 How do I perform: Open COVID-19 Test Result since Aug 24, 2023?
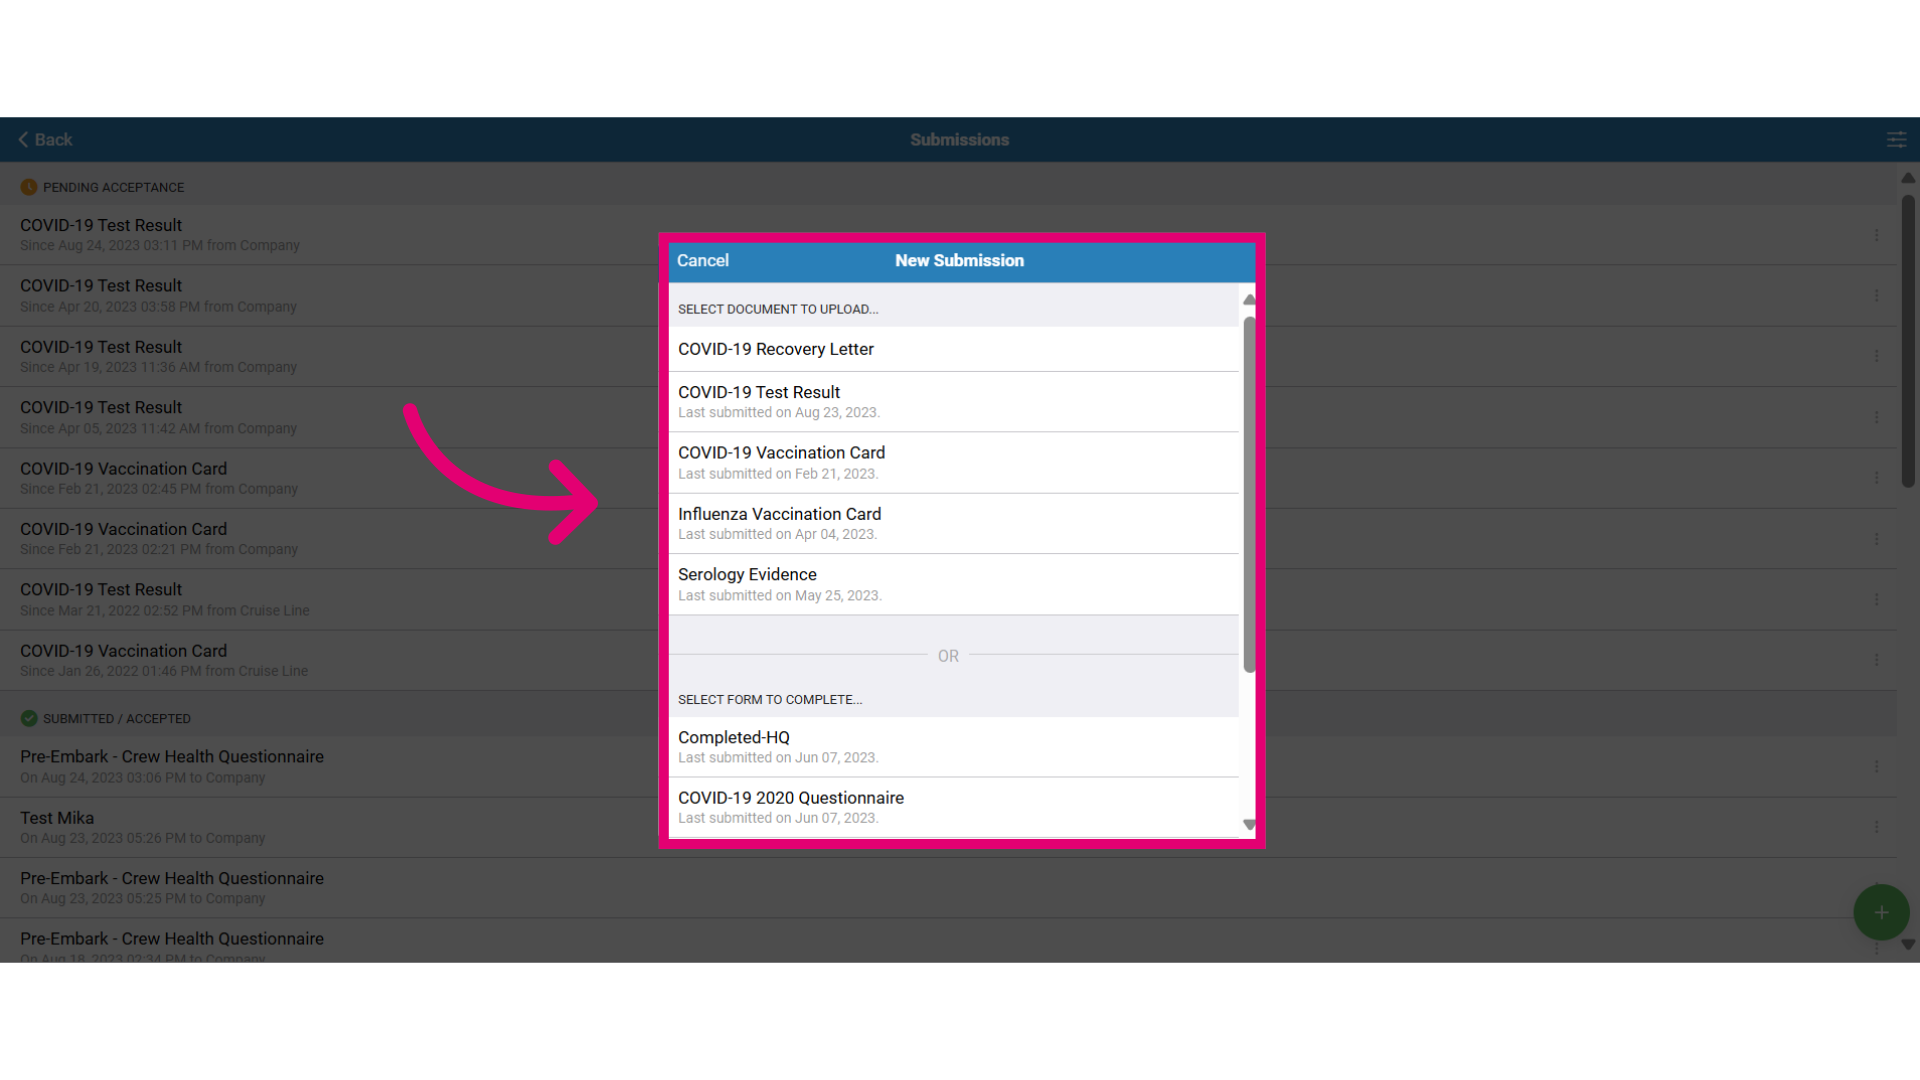(948, 235)
